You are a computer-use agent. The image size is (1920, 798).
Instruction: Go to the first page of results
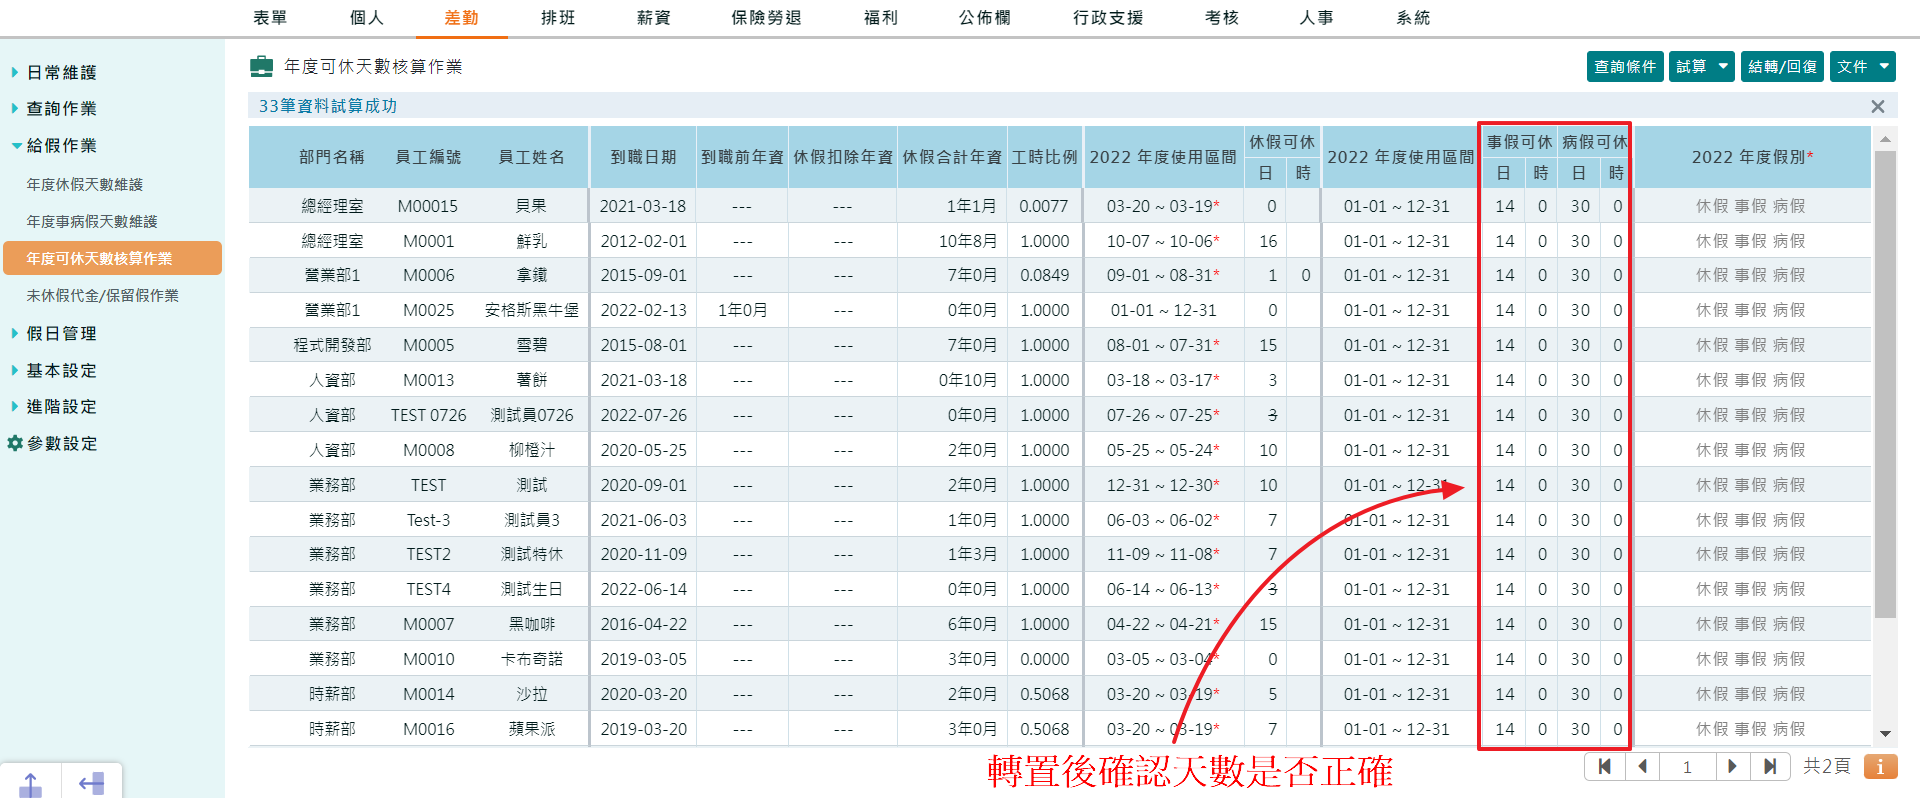[x=1604, y=767]
